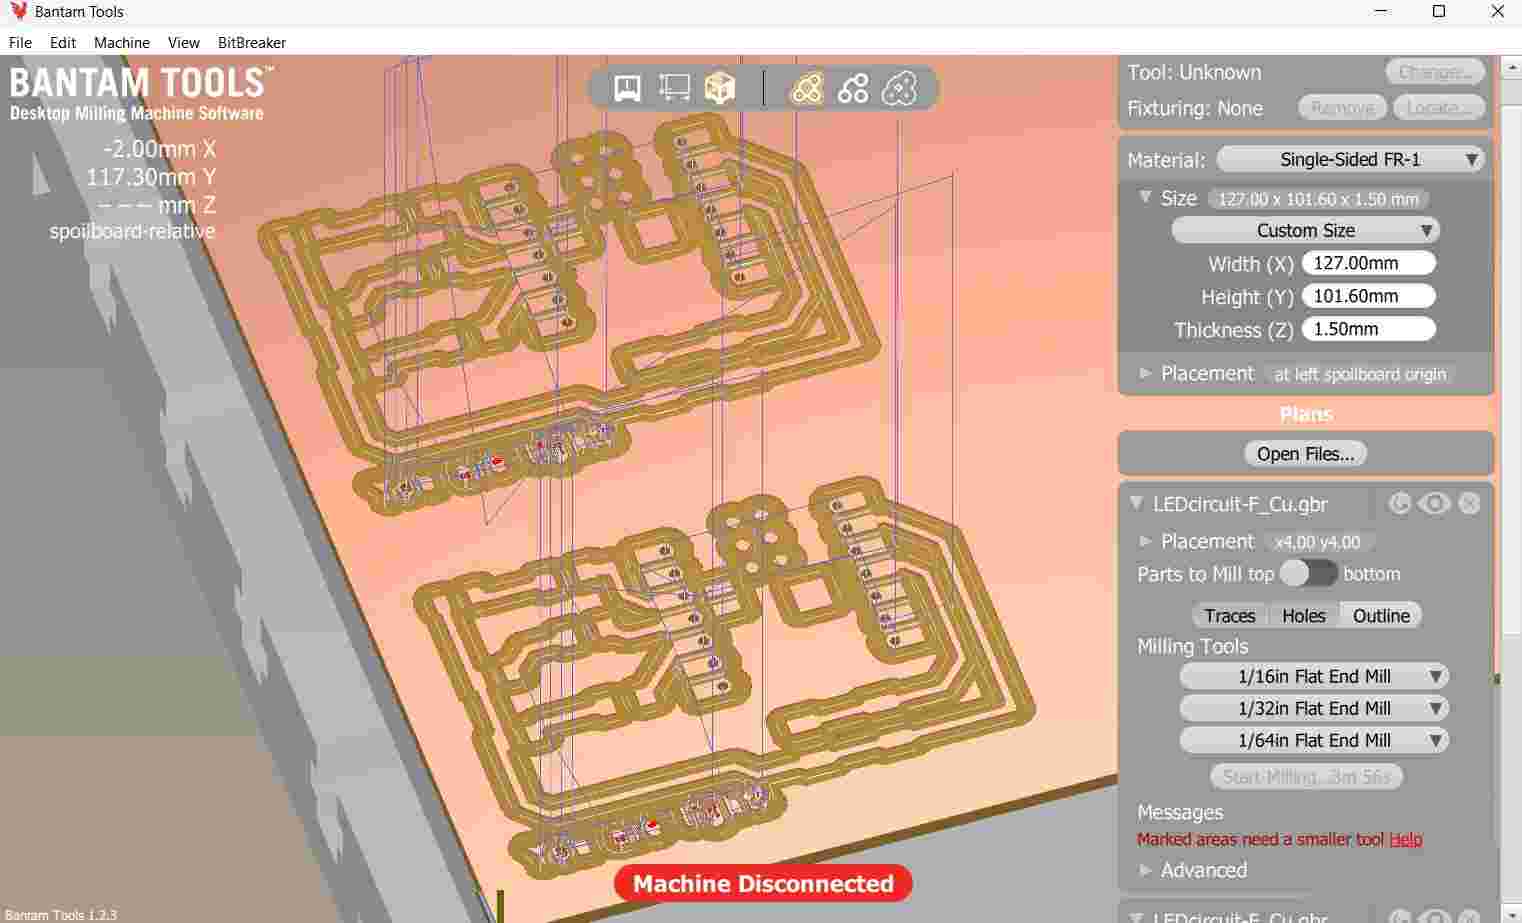Select the Outline tab
Image resolution: width=1522 pixels, height=923 pixels.
(1381, 615)
